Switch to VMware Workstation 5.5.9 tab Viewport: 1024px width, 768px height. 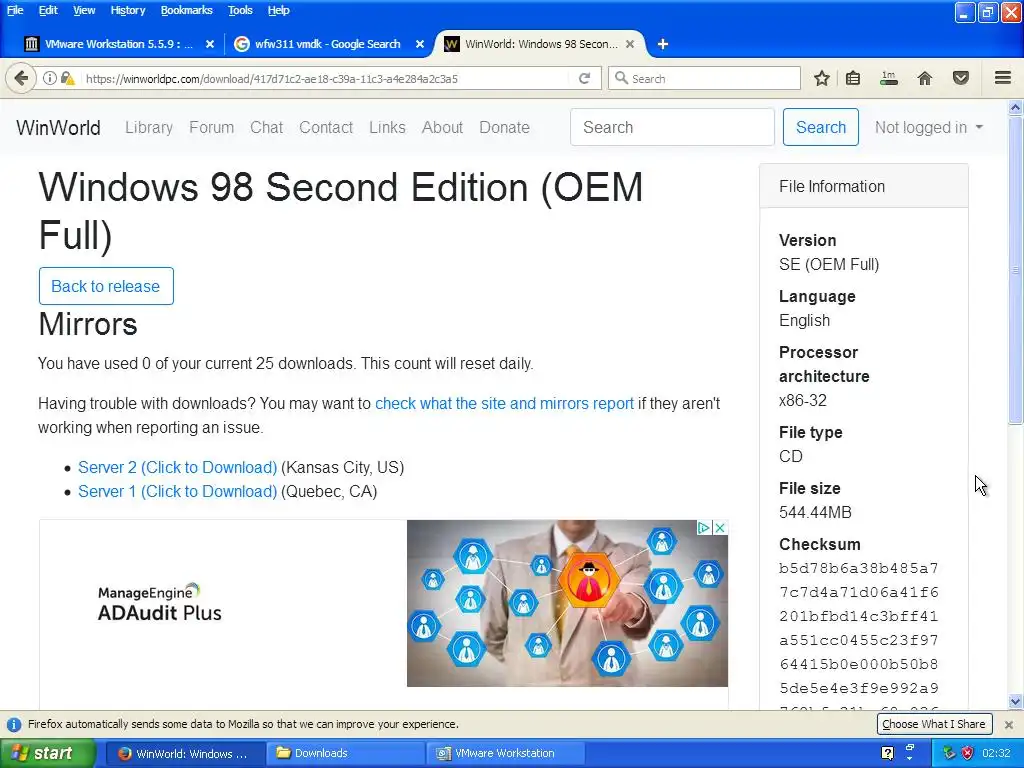point(118,44)
